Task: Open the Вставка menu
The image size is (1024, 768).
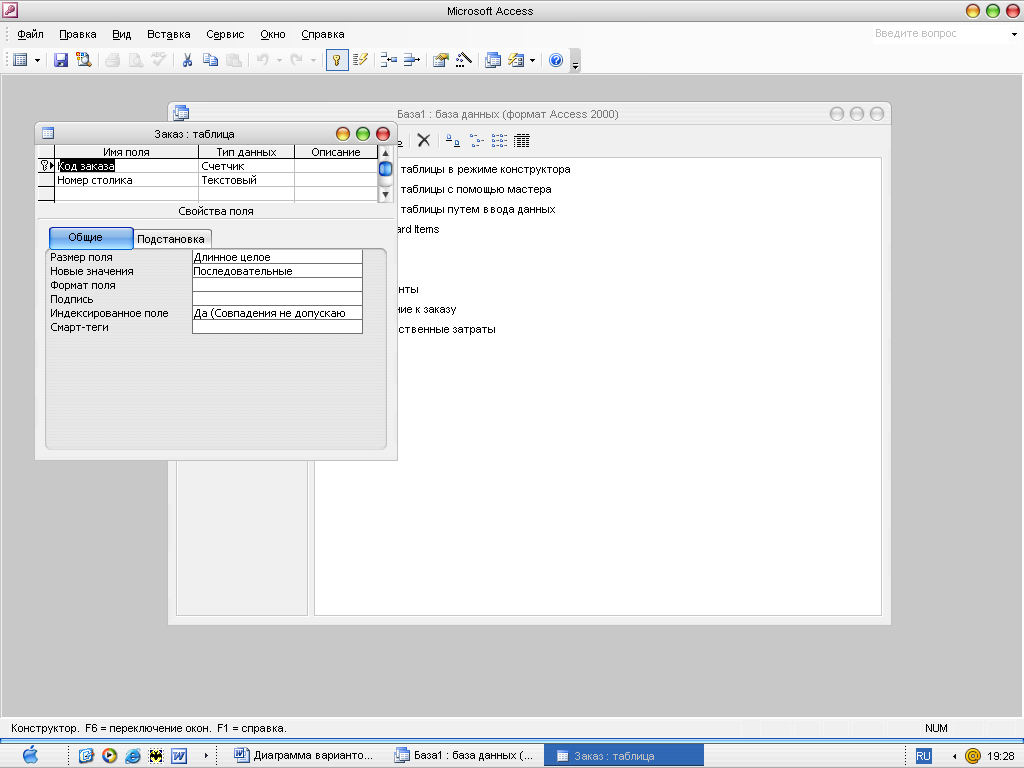Action: click(x=168, y=35)
